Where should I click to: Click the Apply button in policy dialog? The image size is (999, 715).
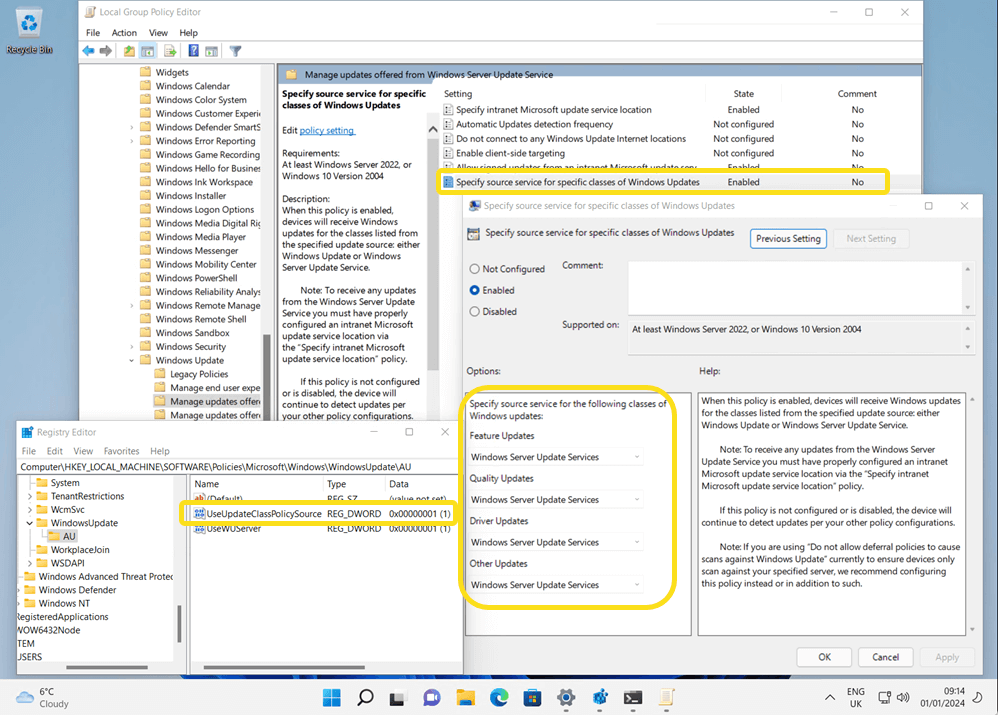[947, 657]
